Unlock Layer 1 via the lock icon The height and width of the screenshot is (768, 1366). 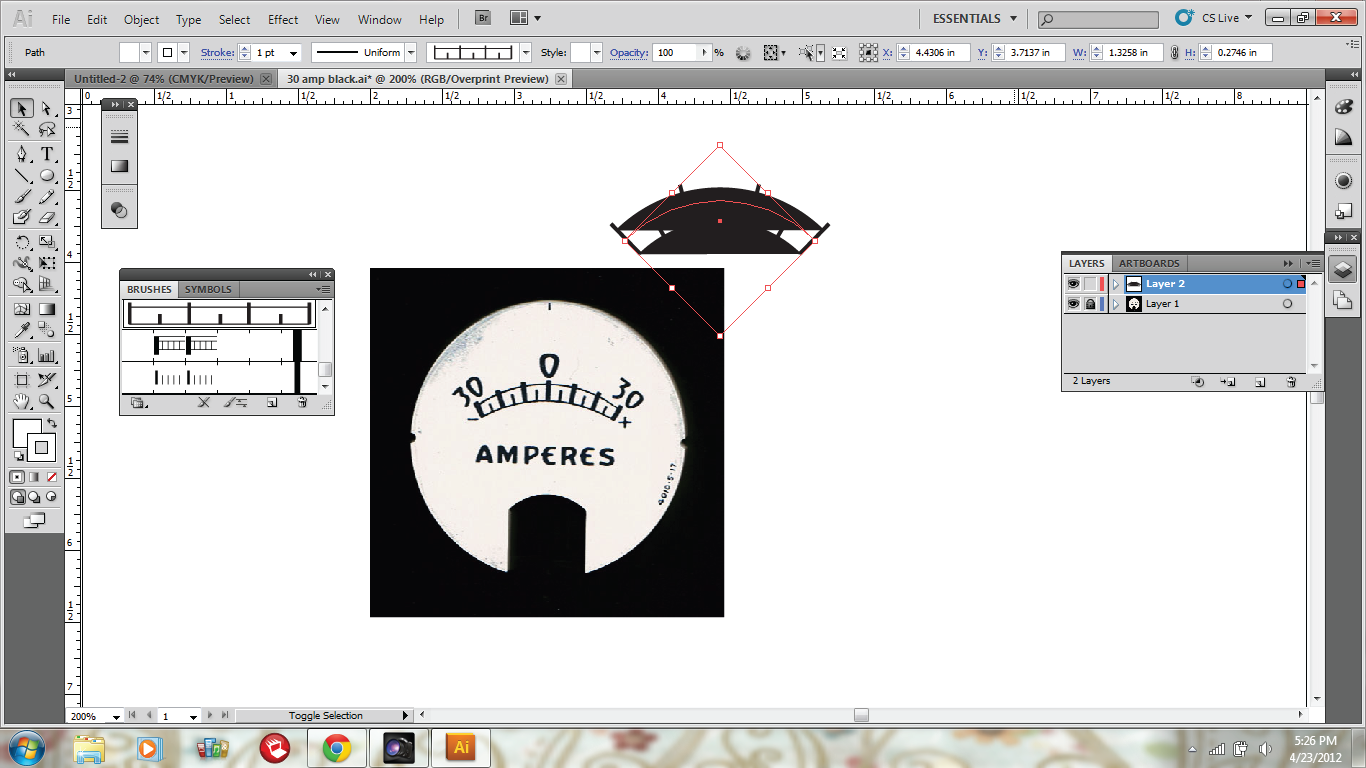tap(1090, 304)
